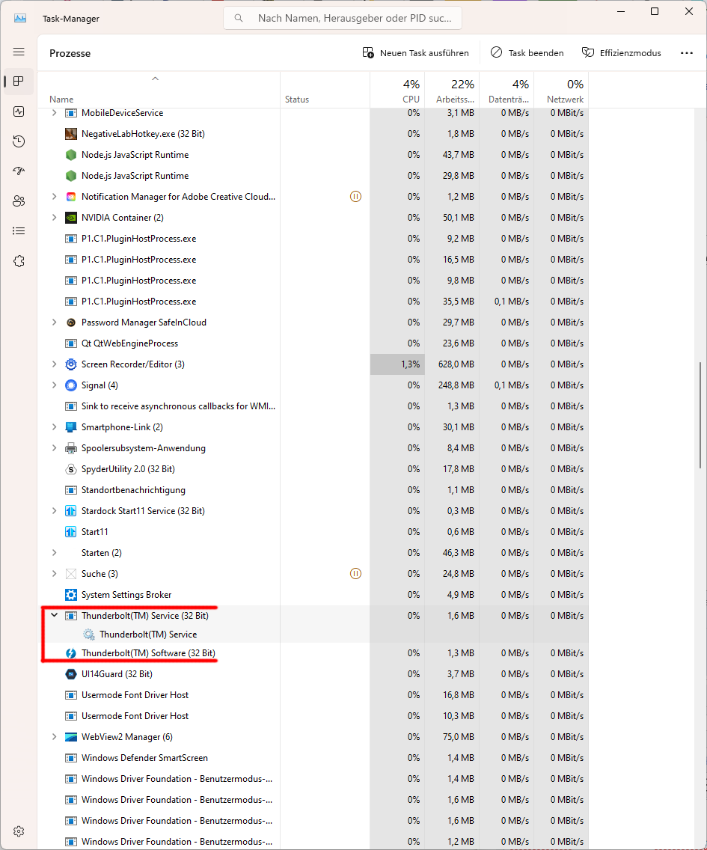Expand the NVIDIA Container group
Screen dimensions: 707x850
coord(54,217)
